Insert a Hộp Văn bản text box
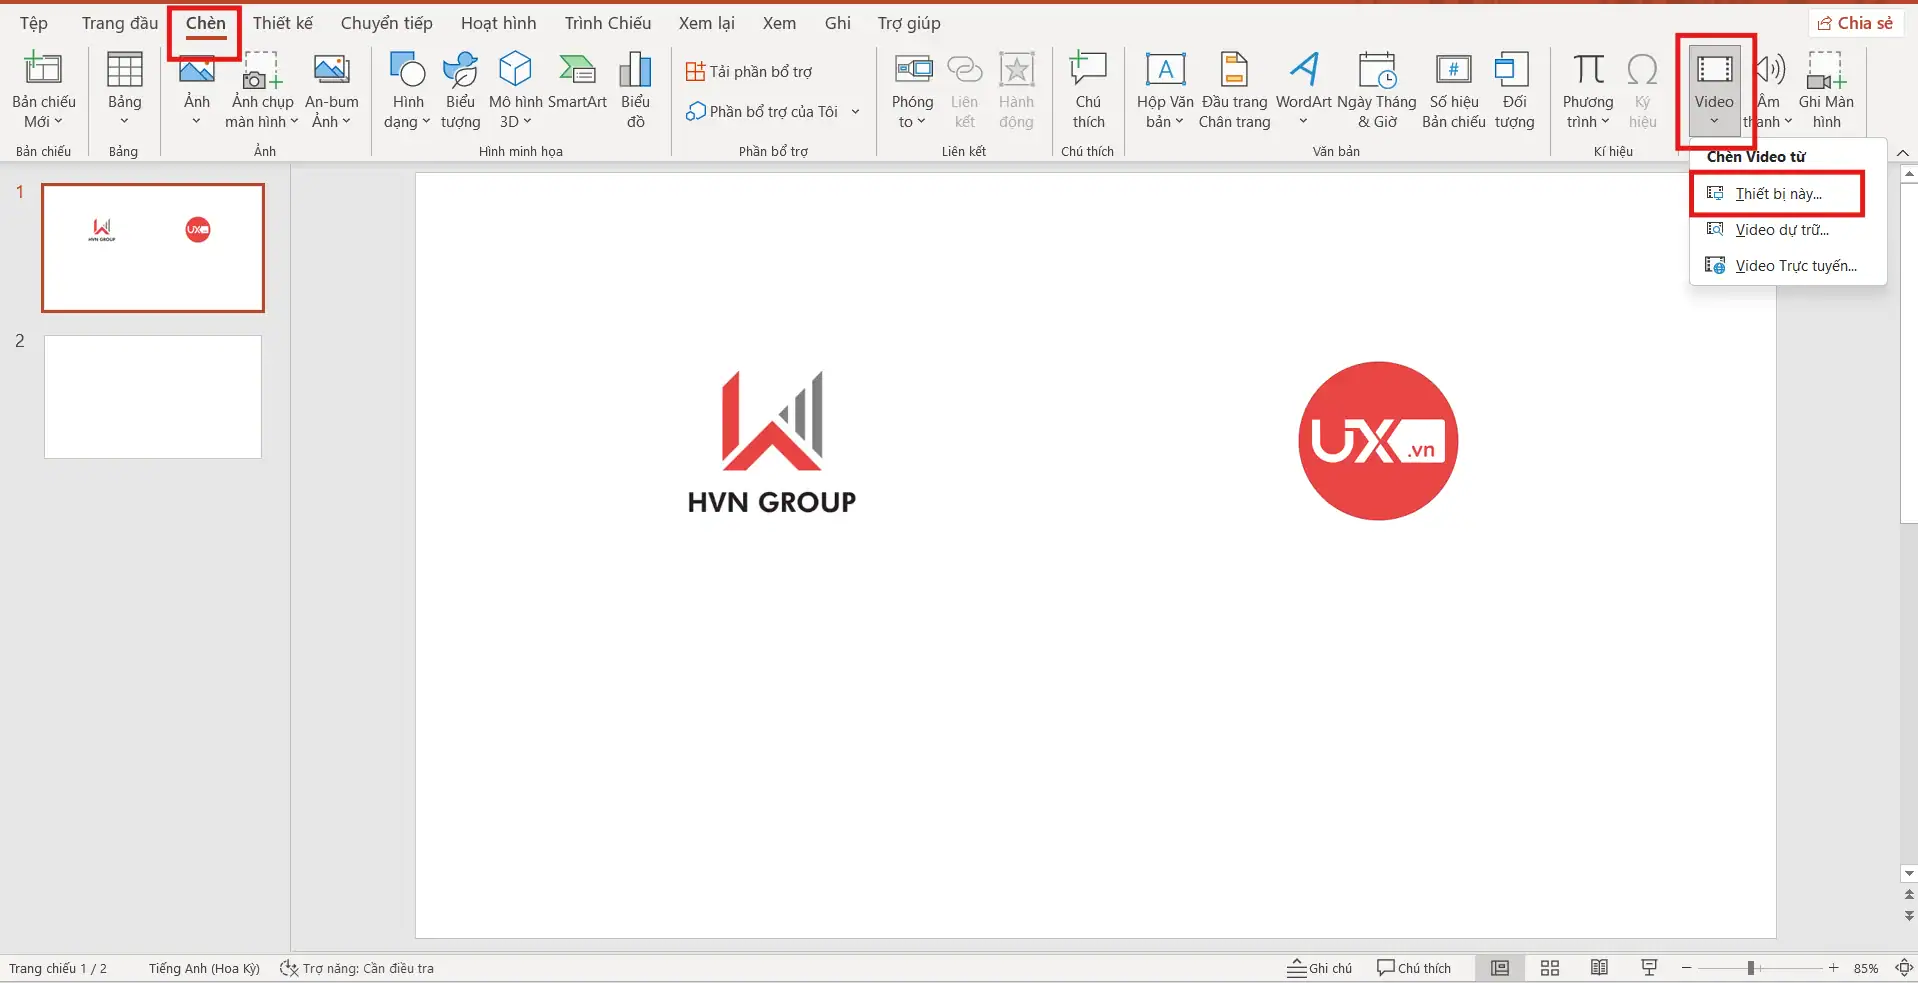Image resolution: width=1918 pixels, height=983 pixels. pyautogui.click(x=1163, y=90)
